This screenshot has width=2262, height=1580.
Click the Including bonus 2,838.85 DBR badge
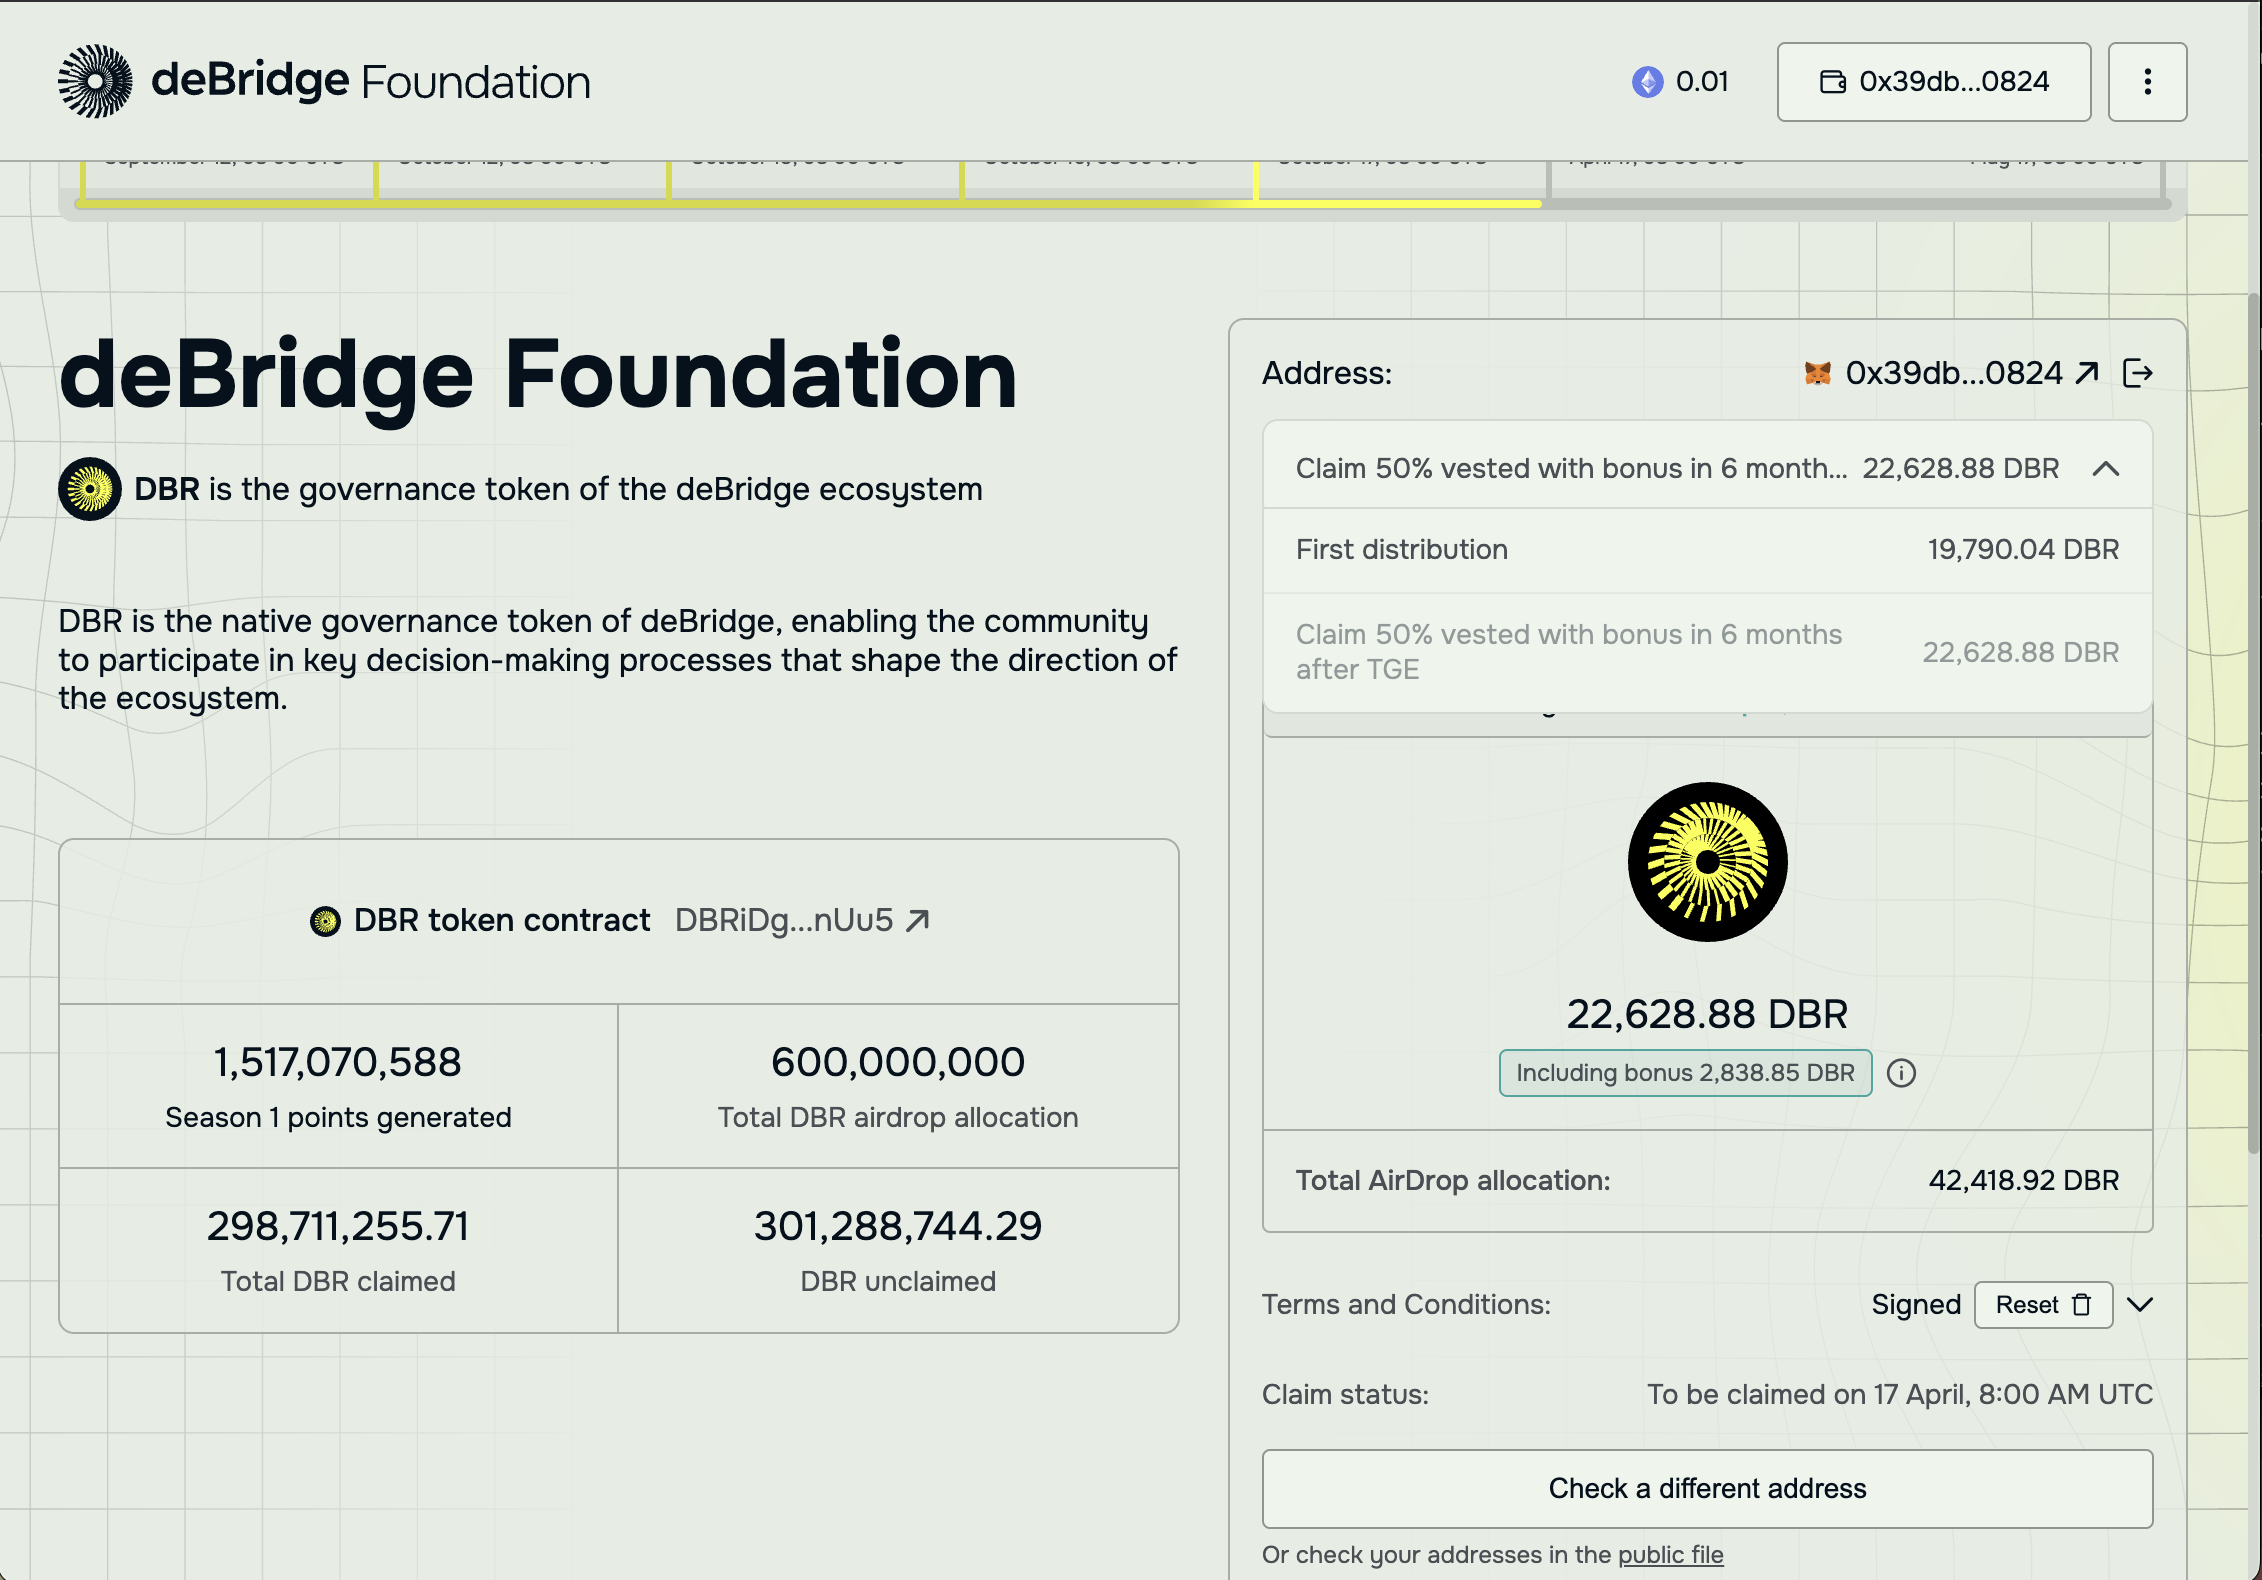[x=1685, y=1073]
